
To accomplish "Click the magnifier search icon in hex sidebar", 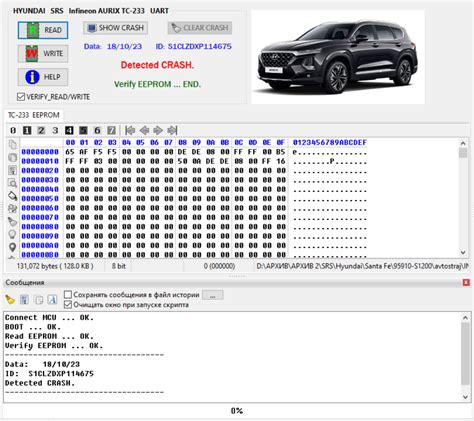I will (x=12, y=183).
